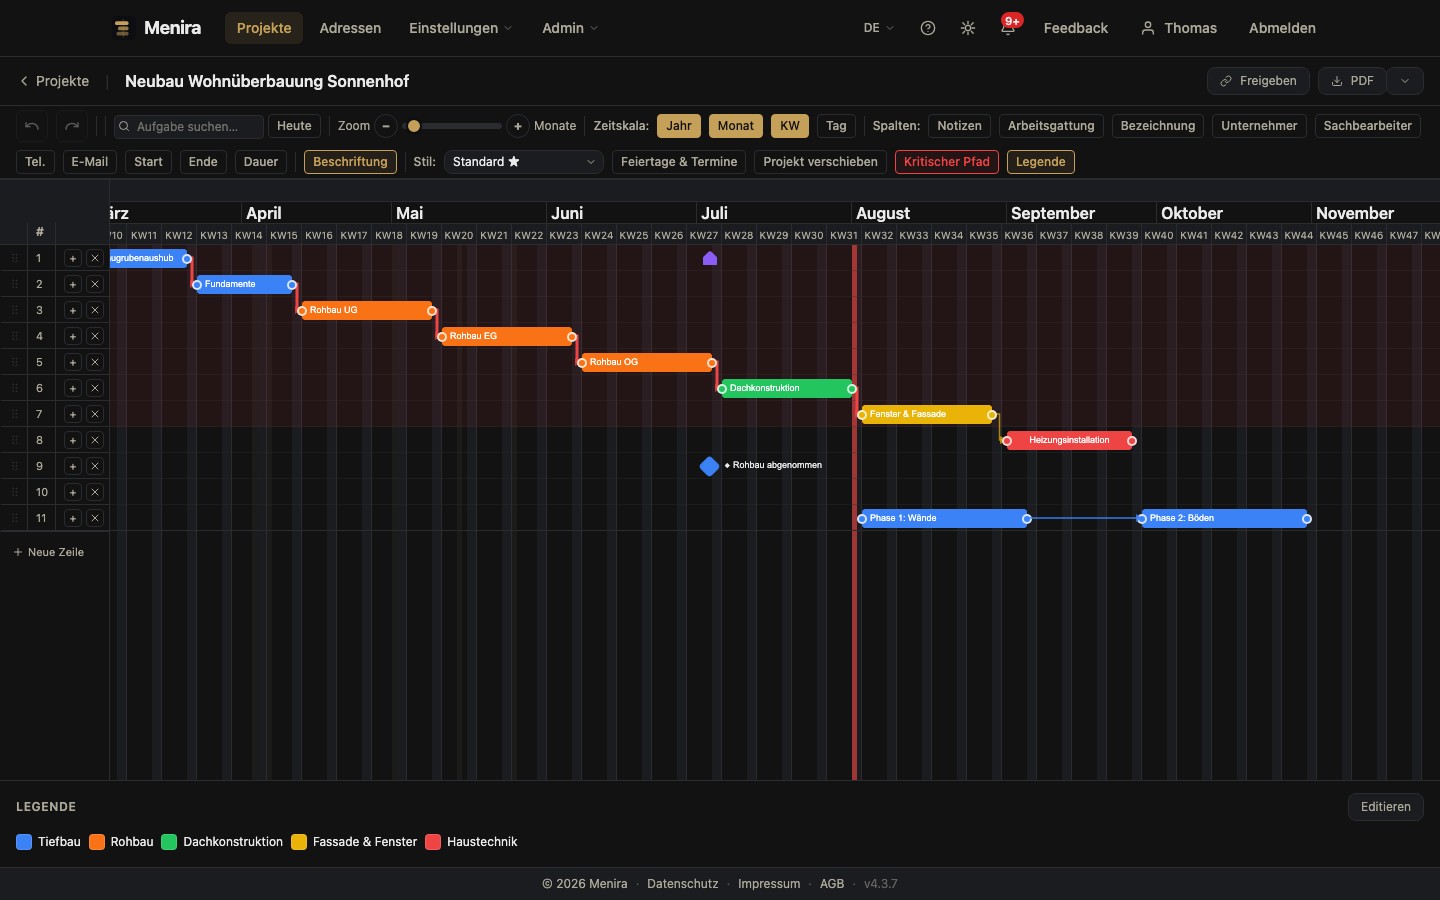The height and width of the screenshot is (900, 1440).
Task: Toggle the Kritischer Pfad highlight
Action: (x=946, y=162)
